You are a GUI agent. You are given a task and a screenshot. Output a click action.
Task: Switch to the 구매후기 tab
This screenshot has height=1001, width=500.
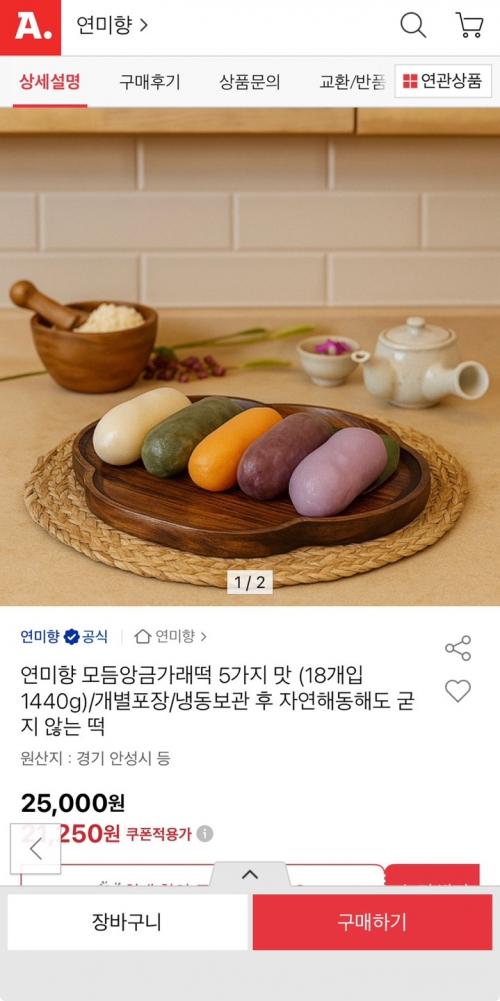point(149,82)
